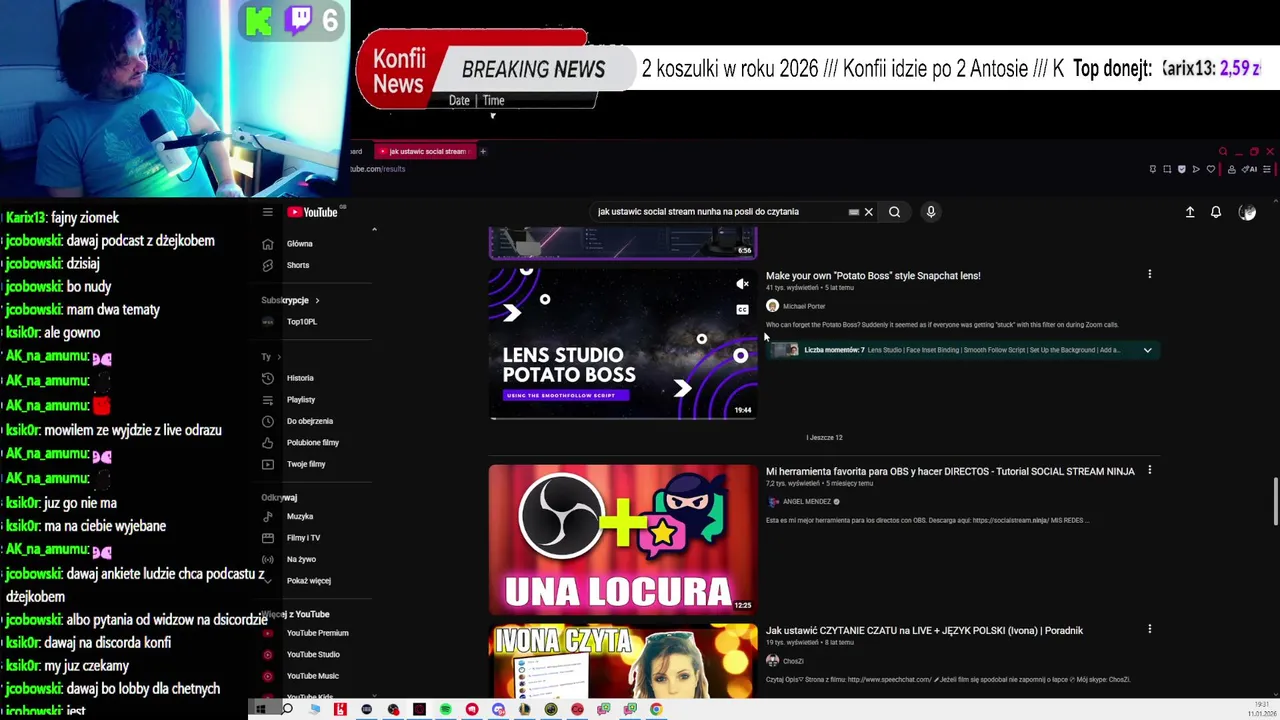Open Spotify from the taskbar
1280x720 pixels.
[x=445, y=709]
